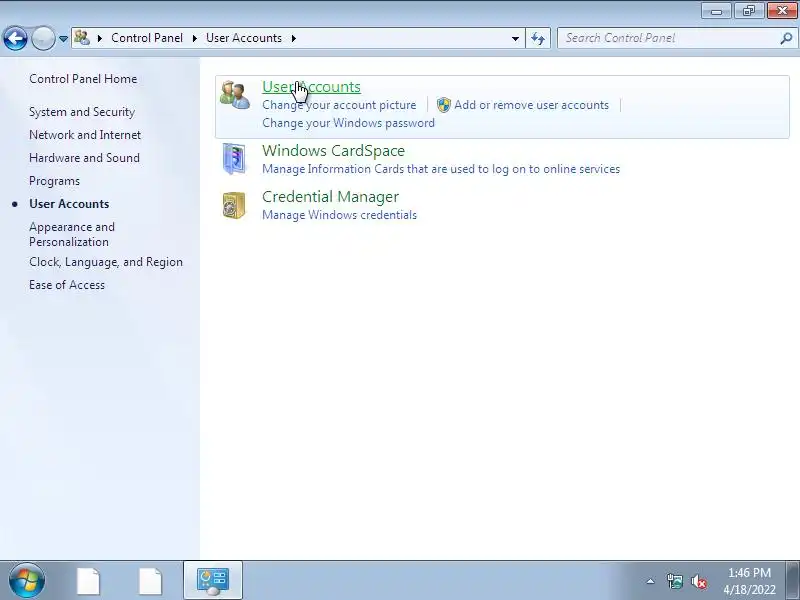Image resolution: width=800 pixels, height=600 pixels.
Task: Click the Refresh button by address bar
Action: [538, 38]
